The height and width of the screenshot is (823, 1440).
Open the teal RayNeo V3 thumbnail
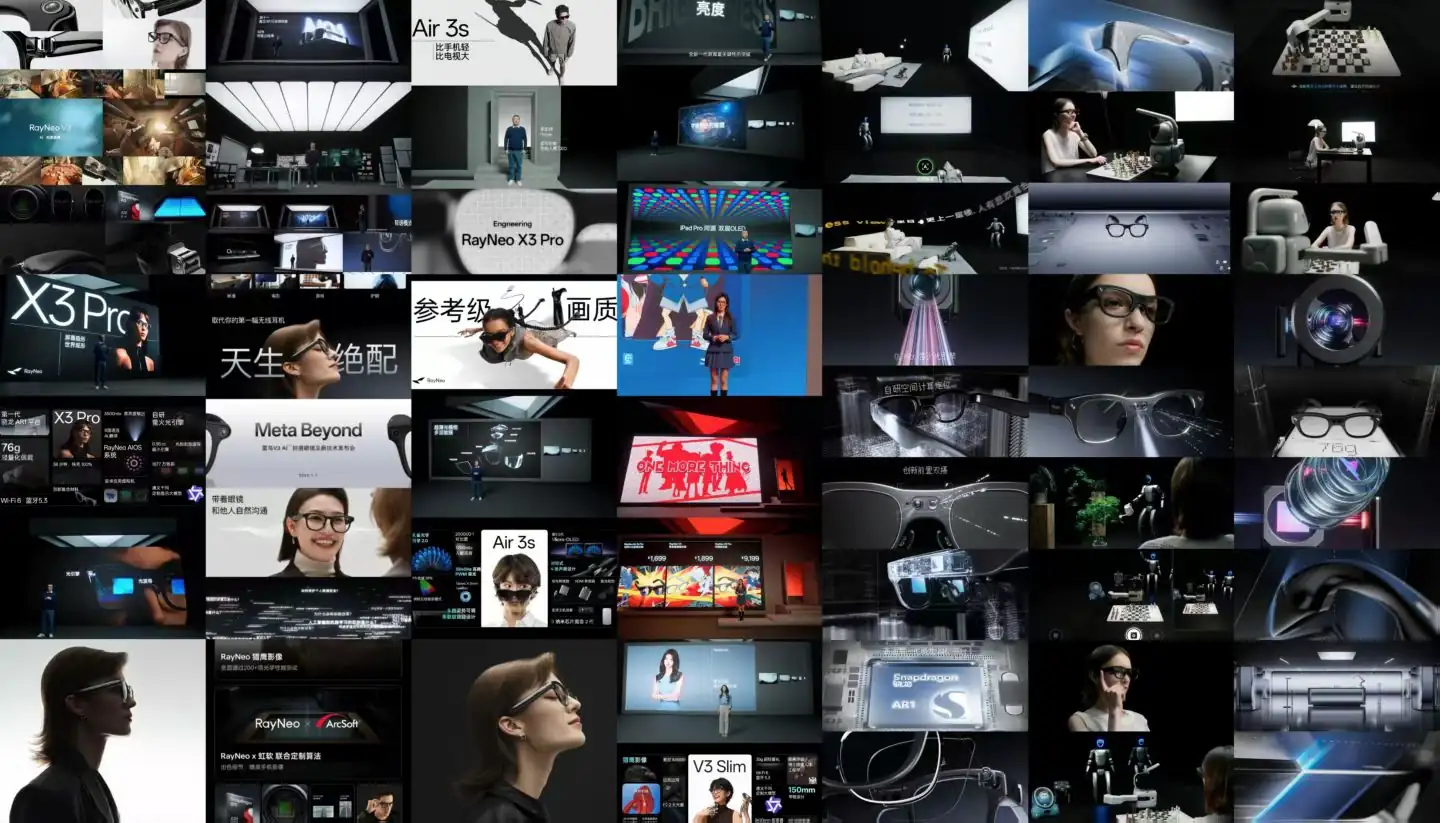pyautogui.click(x=51, y=128)
